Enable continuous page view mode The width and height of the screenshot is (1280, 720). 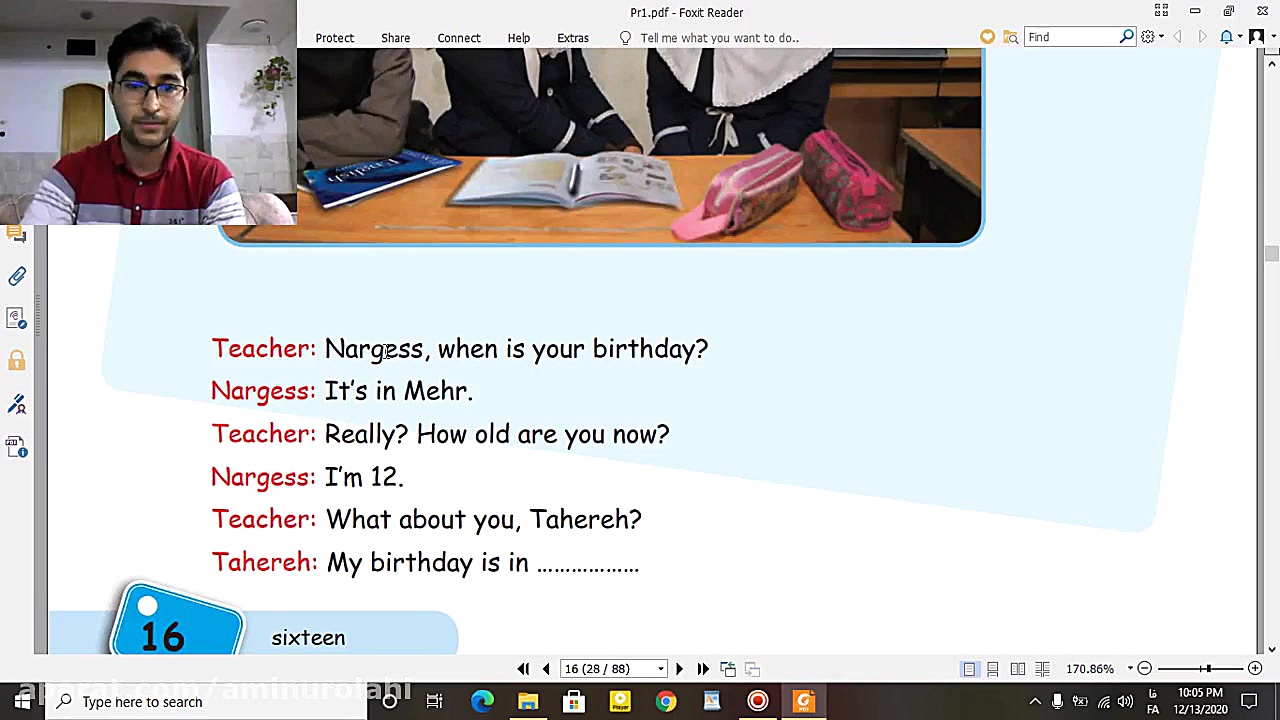point(993,669)
